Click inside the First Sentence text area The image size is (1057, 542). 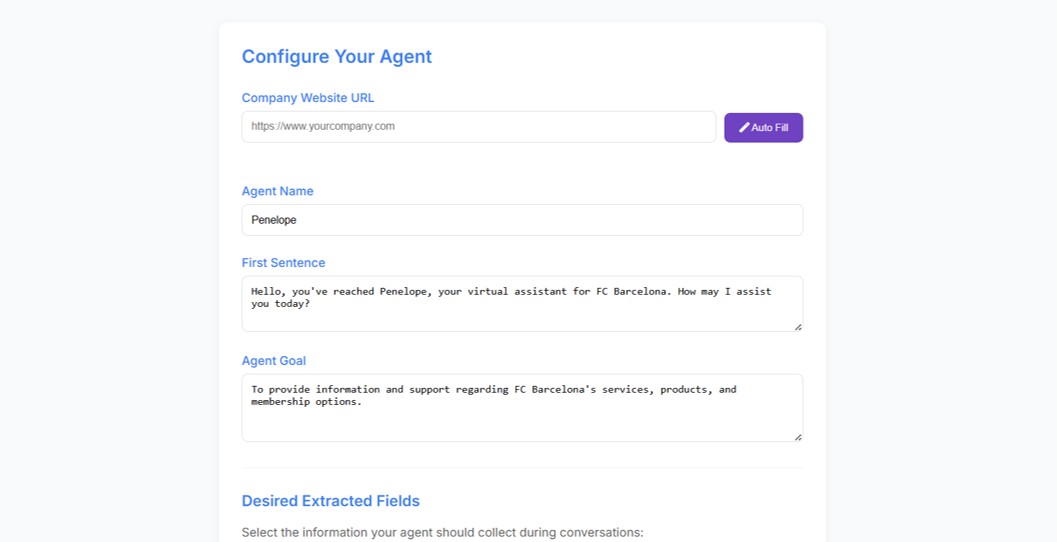point(522,303)
